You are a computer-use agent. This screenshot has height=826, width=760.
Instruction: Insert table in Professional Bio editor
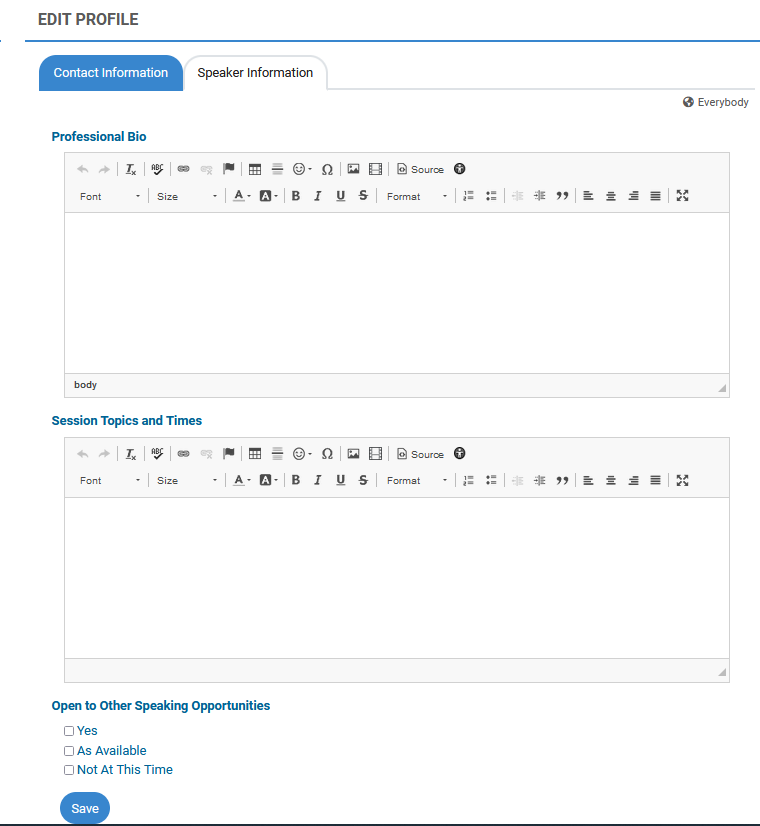(255, 169)
